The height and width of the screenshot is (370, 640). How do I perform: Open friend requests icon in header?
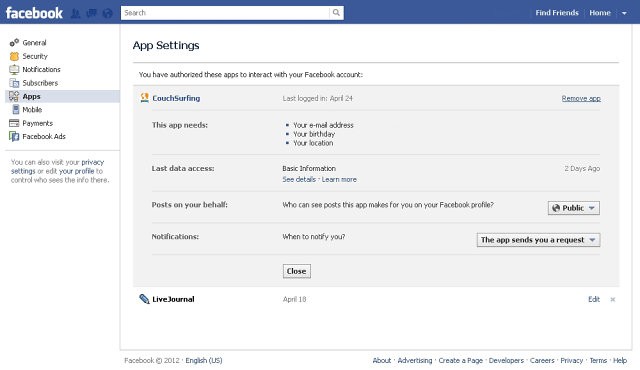76,13
